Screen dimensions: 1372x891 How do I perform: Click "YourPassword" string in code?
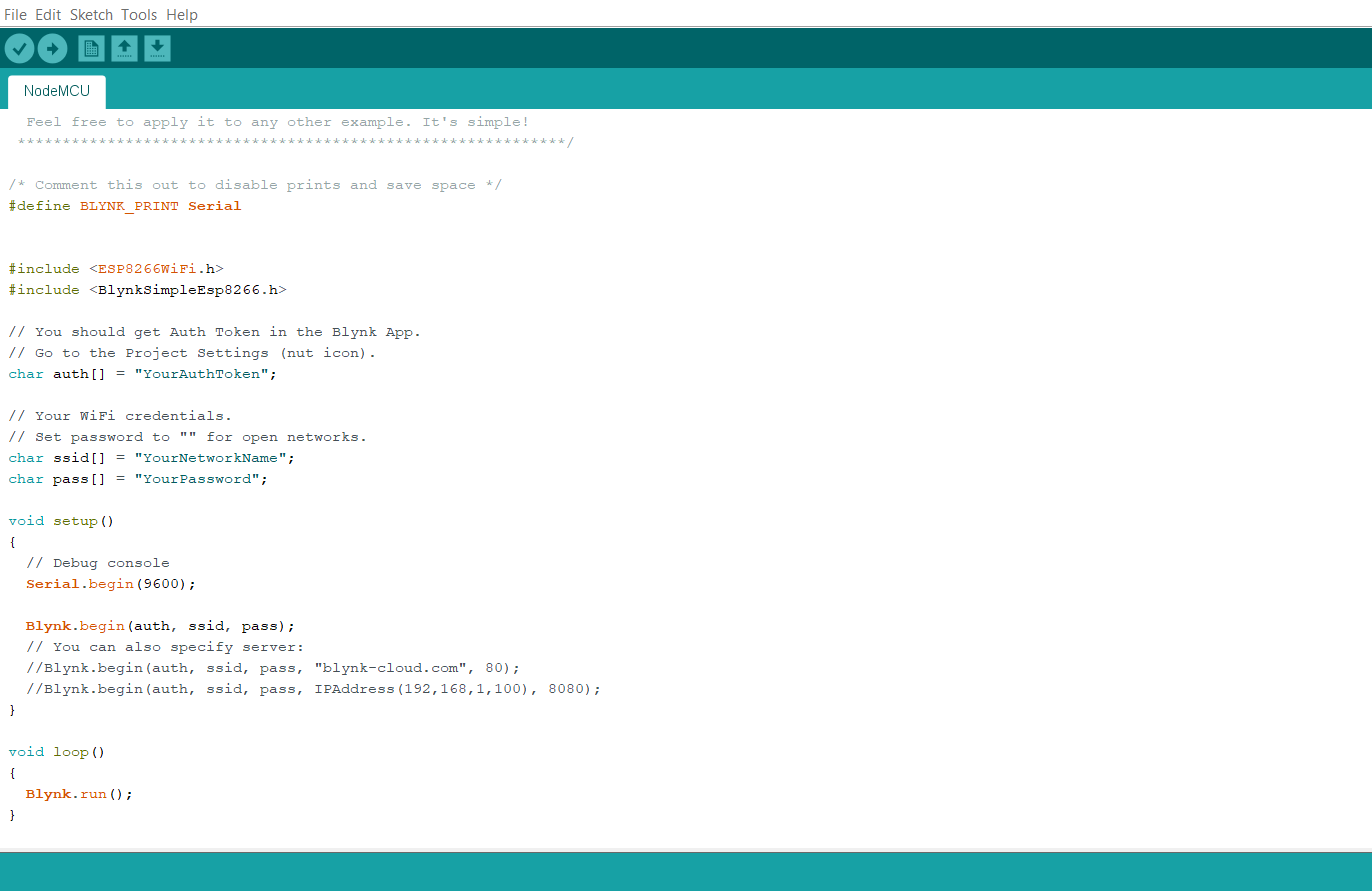[198, 479]
